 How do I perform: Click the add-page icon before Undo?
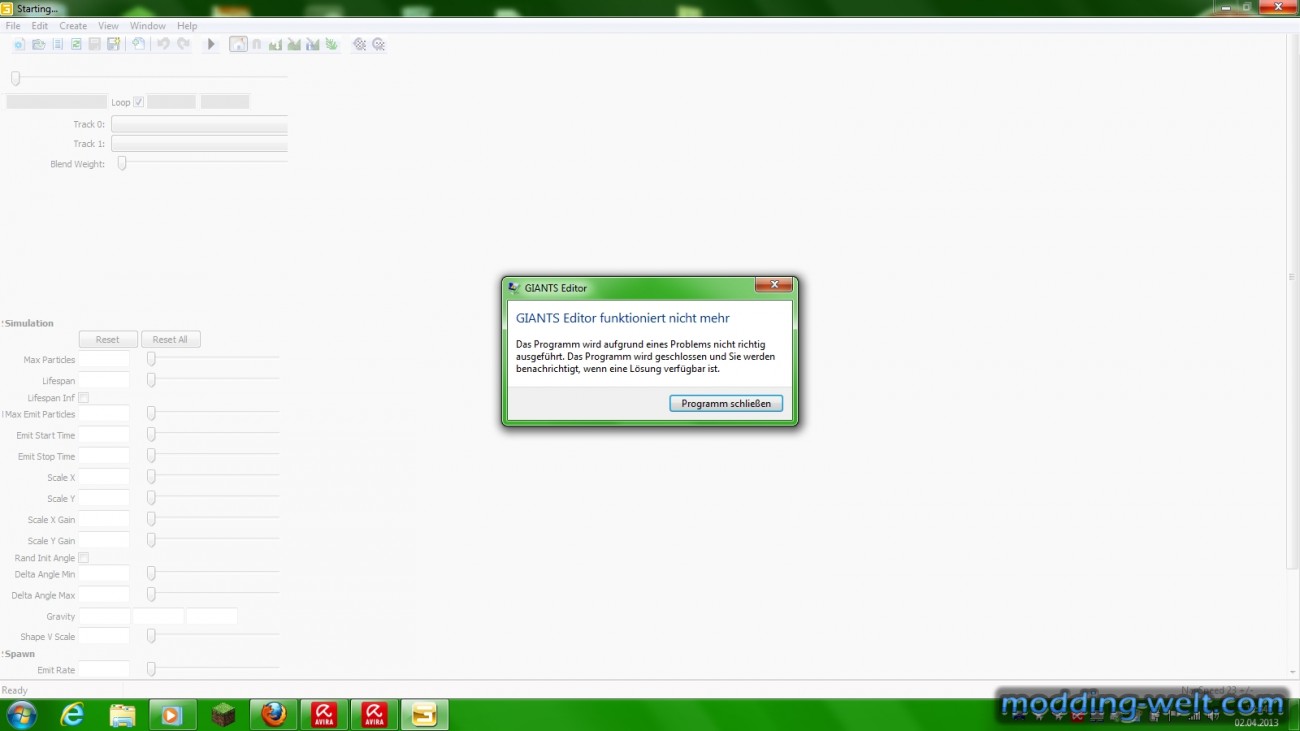[x=138, y=44]
